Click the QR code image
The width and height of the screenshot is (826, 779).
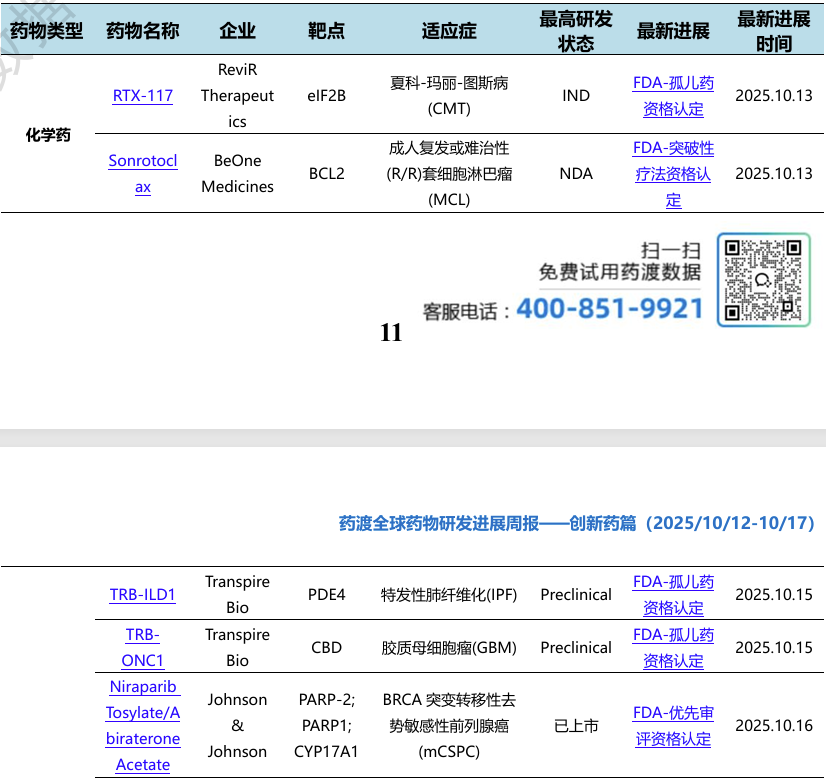[763, 280]
